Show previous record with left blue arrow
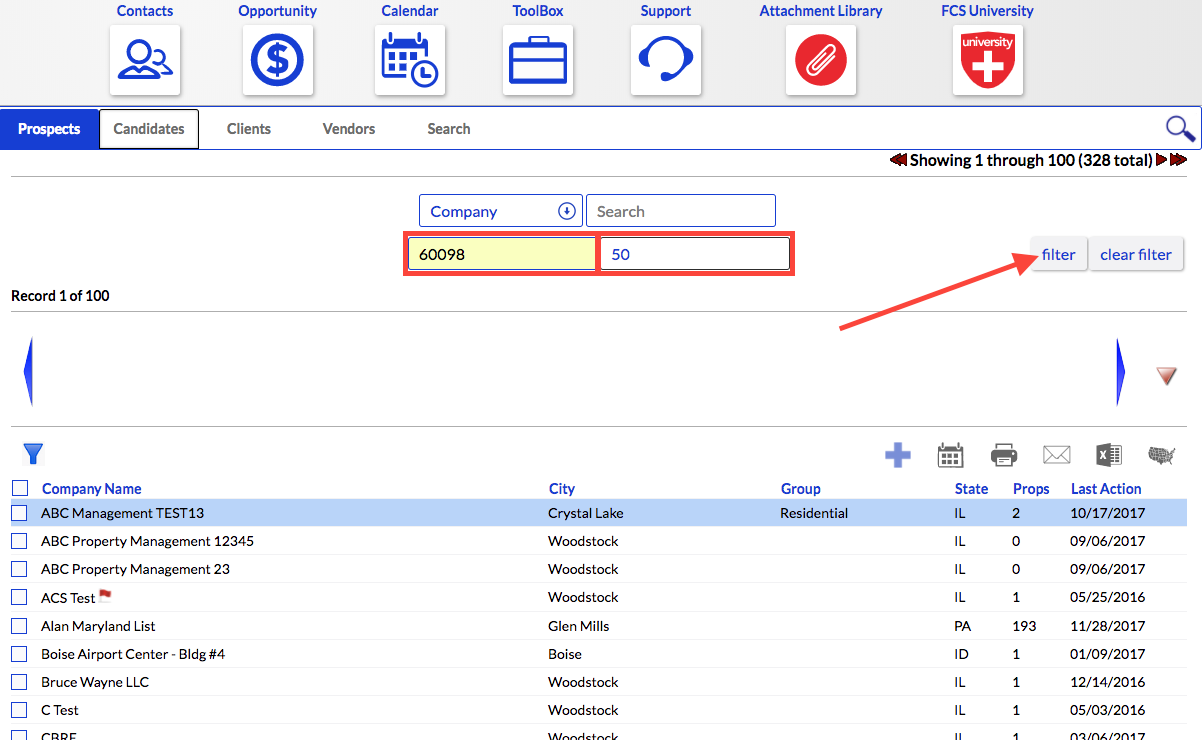Image resolution: width=1203 pixels, height=740 pixels. pos(28,372)
